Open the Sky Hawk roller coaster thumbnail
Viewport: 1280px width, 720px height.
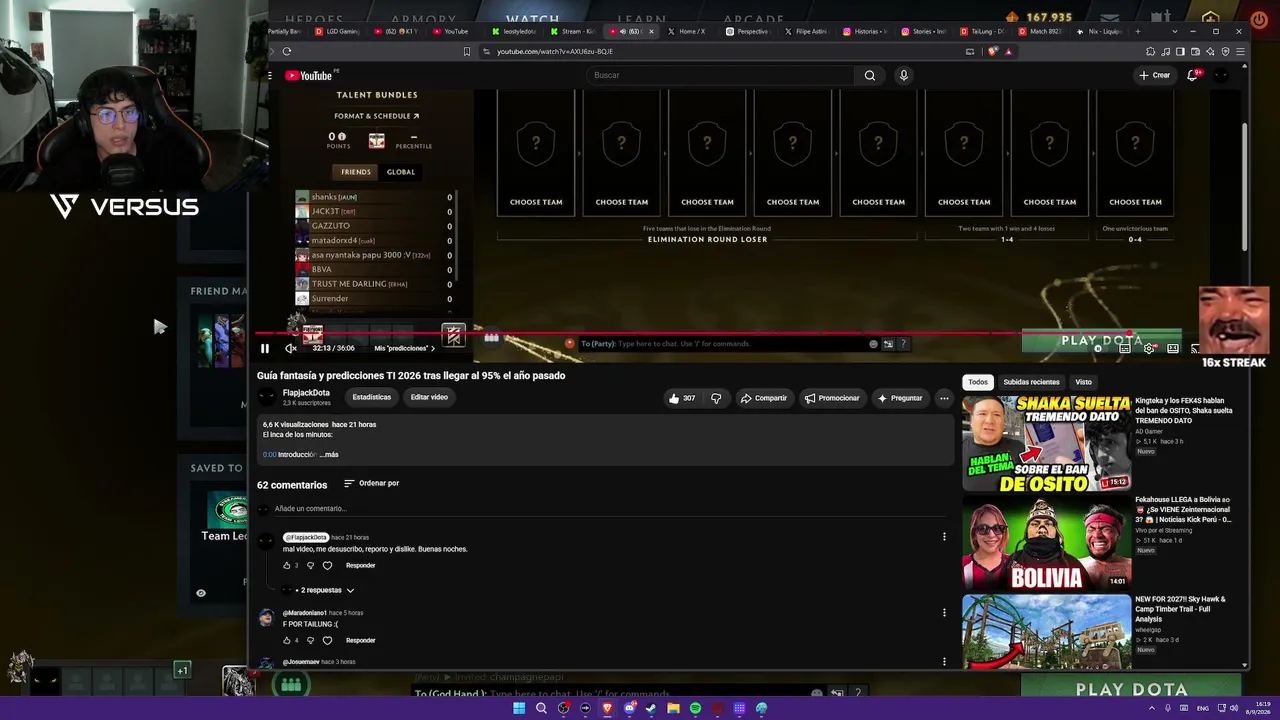1046,632
